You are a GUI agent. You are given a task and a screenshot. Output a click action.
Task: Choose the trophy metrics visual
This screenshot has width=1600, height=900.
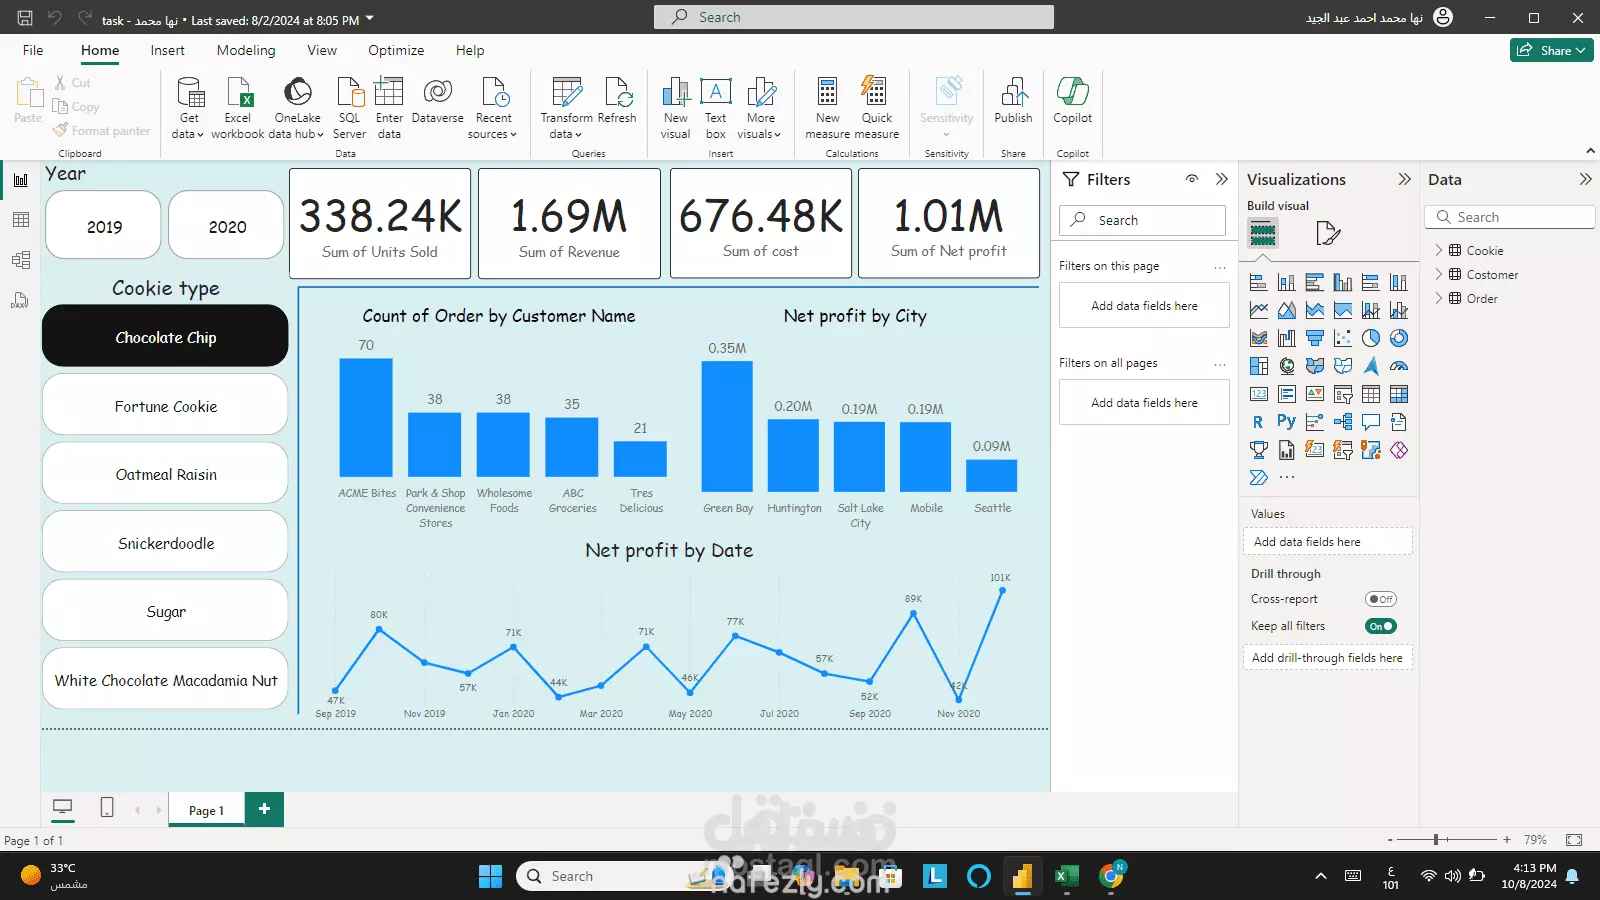tap(1259, 450)
